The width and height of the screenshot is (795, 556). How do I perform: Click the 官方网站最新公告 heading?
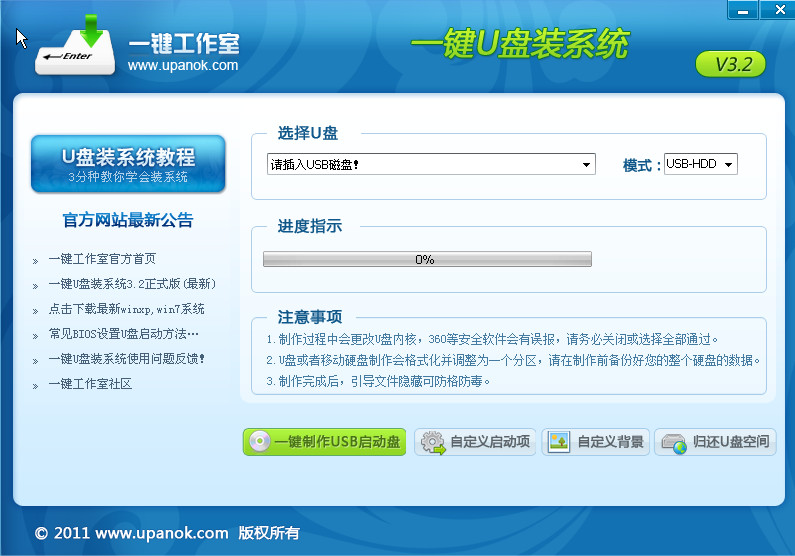click(x=128, y=220)
